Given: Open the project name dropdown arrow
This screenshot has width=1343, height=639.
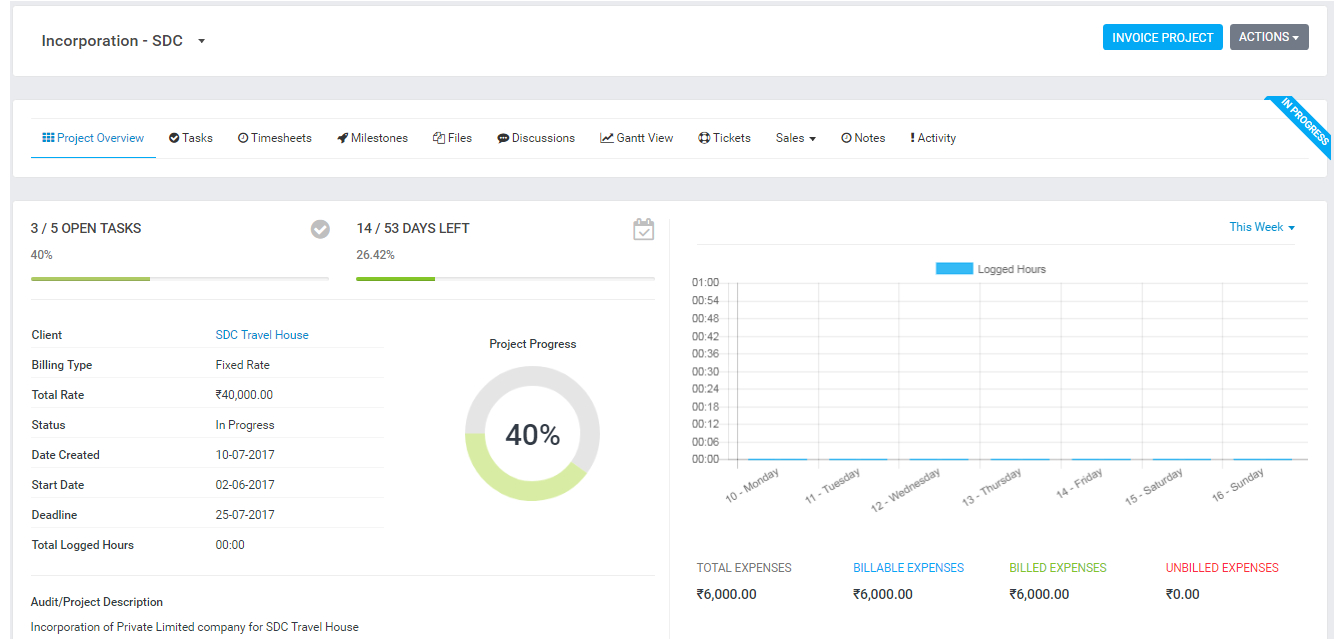Looking at the screenshot, I should pos(201,41).
